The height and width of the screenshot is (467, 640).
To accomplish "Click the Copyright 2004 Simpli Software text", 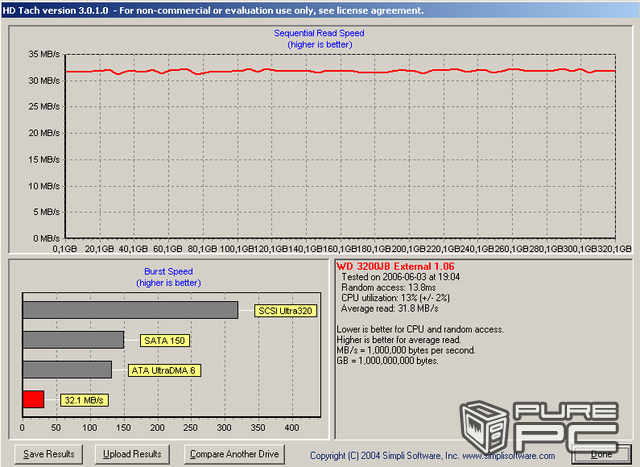I will [x=432, y=456].
